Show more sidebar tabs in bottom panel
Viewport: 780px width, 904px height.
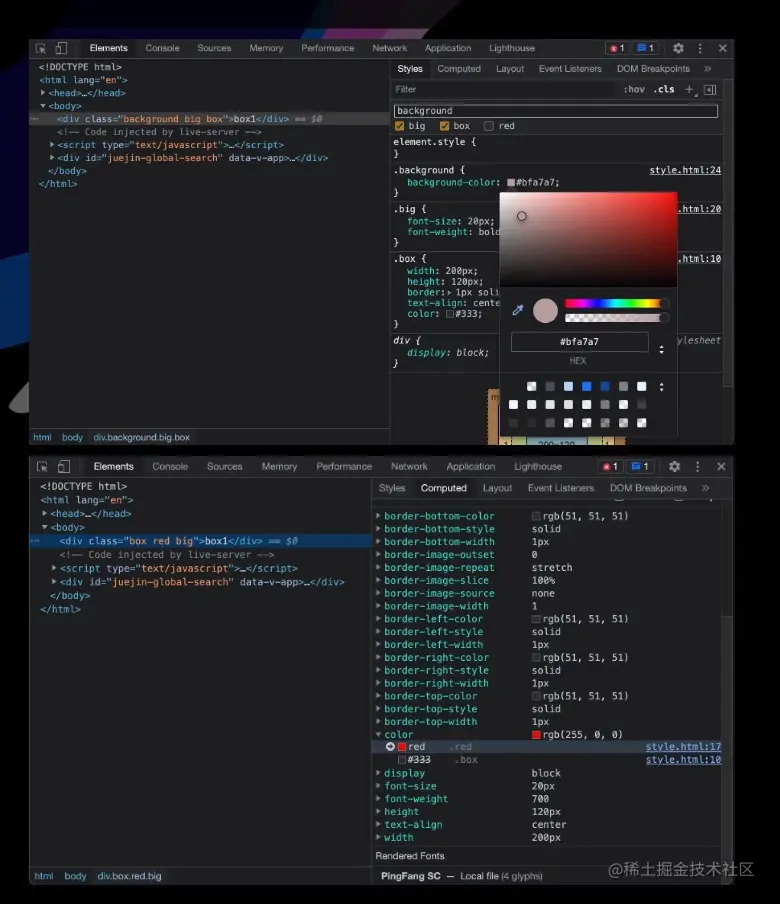[706, 488]
